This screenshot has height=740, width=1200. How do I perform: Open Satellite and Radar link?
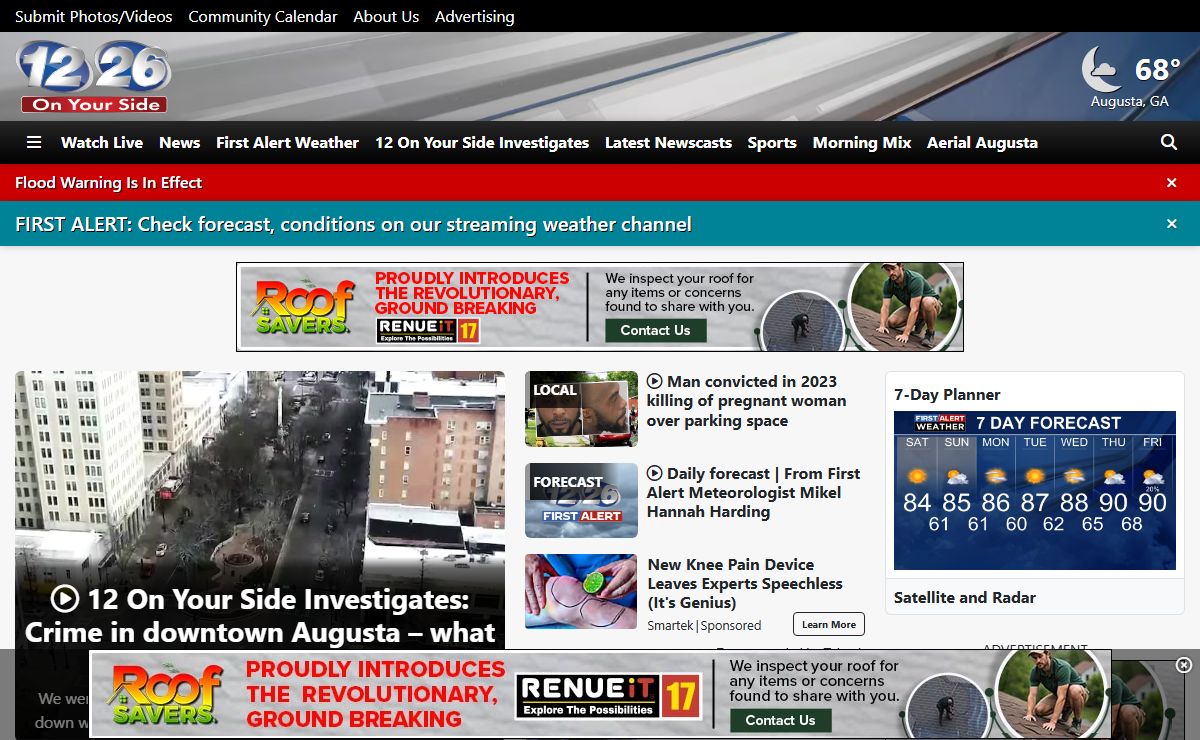[965, 598]
